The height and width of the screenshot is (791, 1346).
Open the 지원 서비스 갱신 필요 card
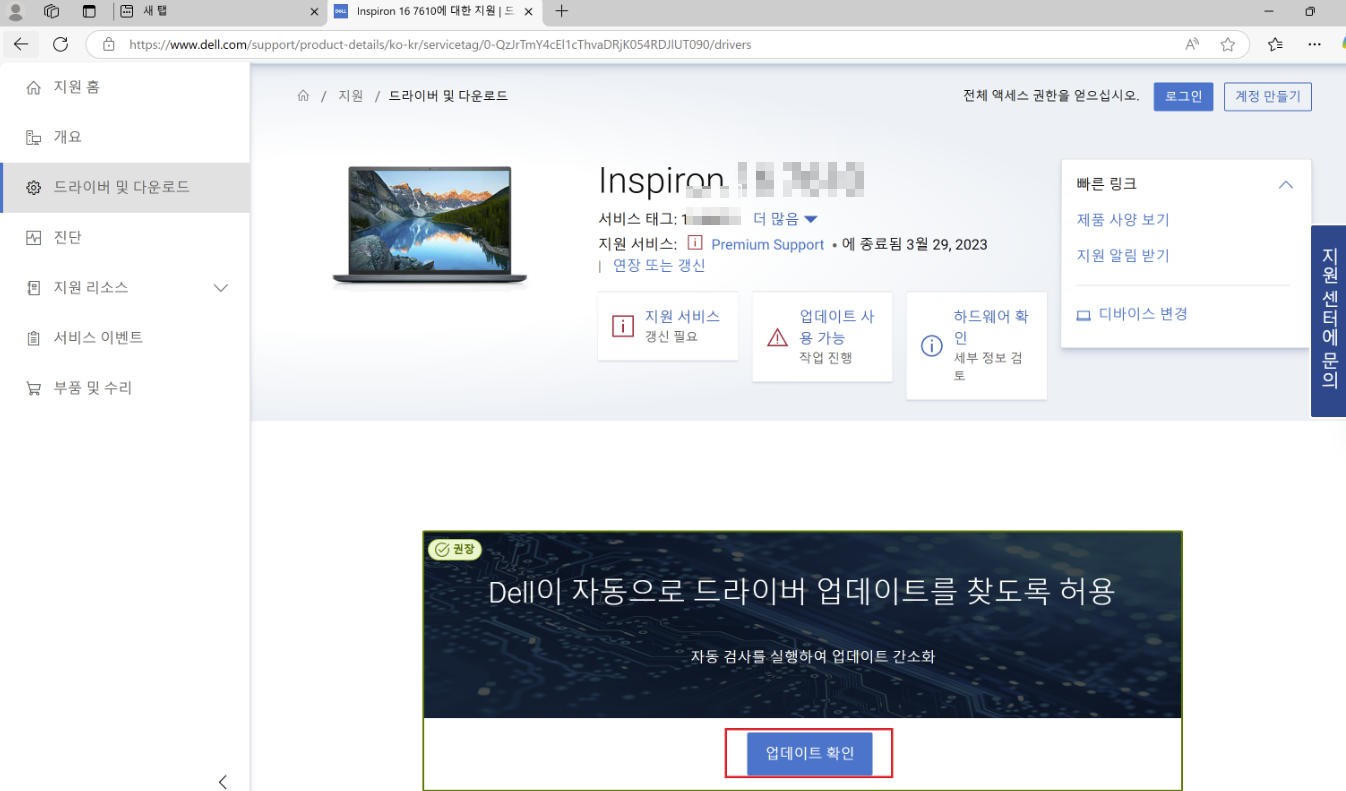coord(668,326)
